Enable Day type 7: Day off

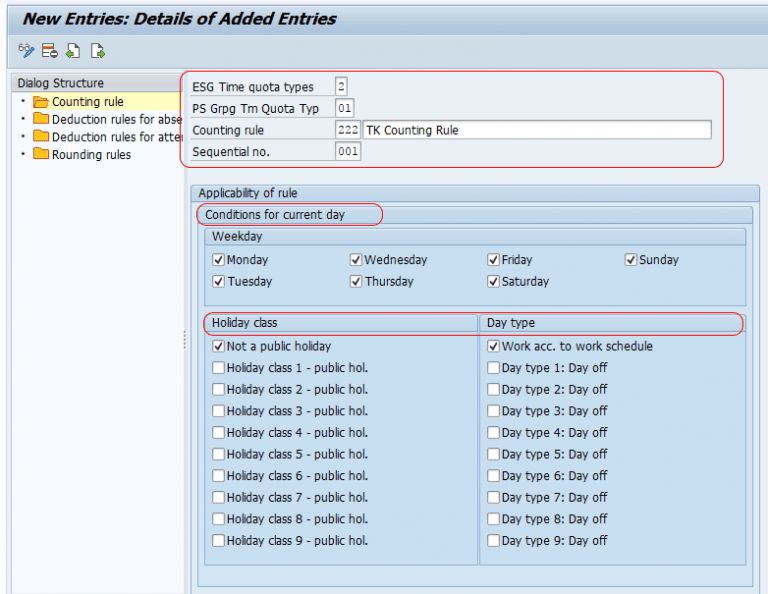(493, 498)
